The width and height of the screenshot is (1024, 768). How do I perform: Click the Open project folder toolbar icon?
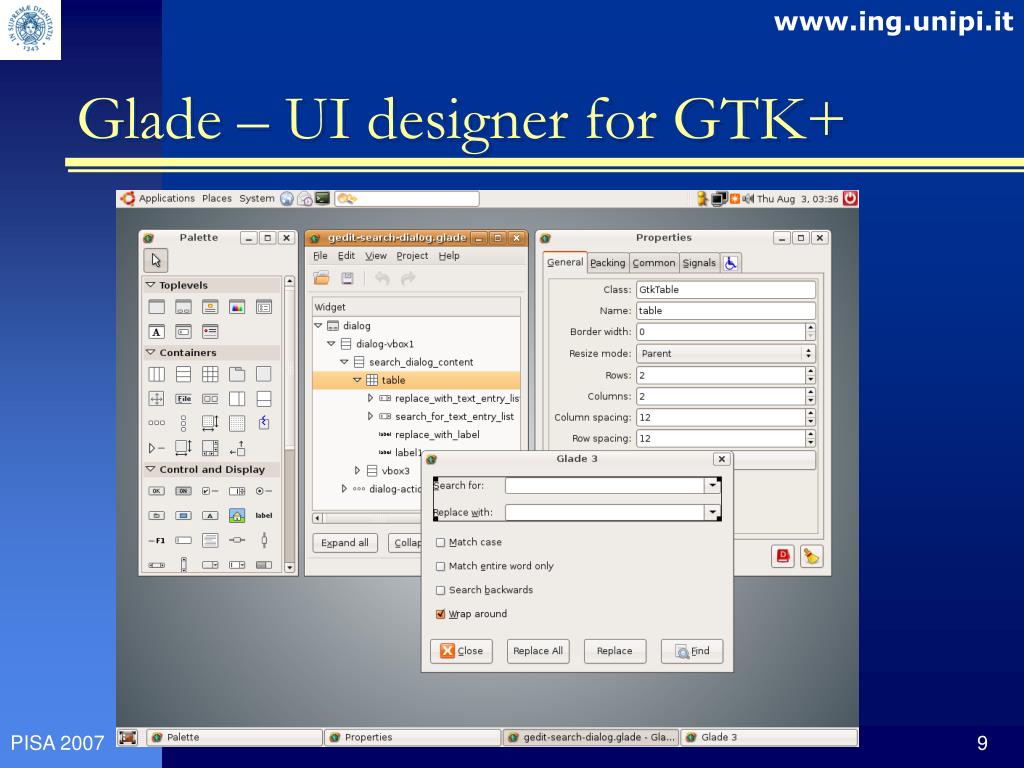pyautogui.click(x=321, y=279)
